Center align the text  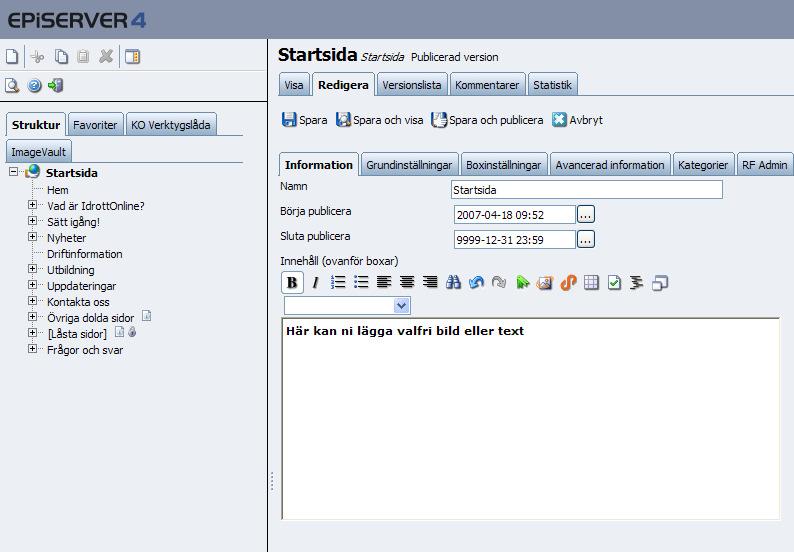coord(407,282)
